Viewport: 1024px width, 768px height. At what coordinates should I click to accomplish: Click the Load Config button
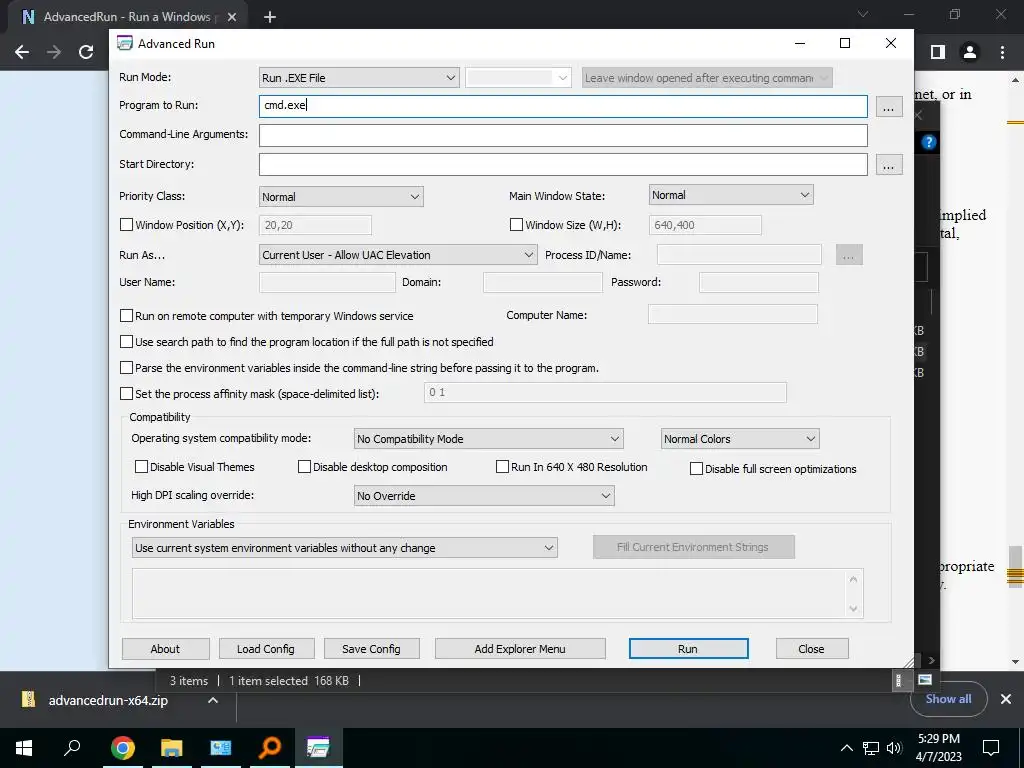pos(266,648)
